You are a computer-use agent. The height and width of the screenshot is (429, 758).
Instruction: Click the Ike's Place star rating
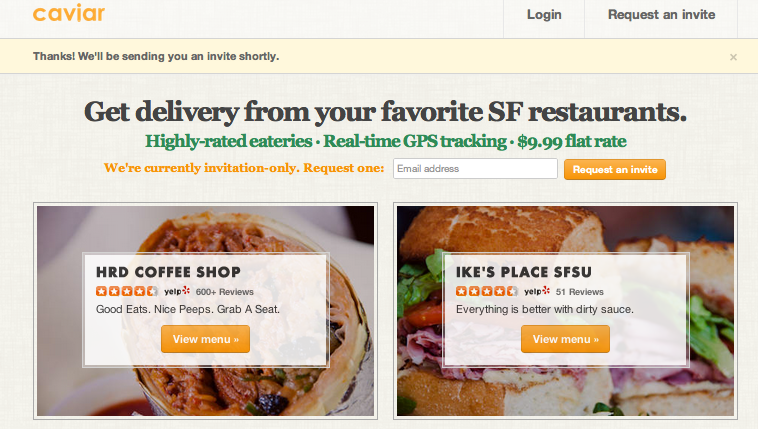[x=486, y=291]
